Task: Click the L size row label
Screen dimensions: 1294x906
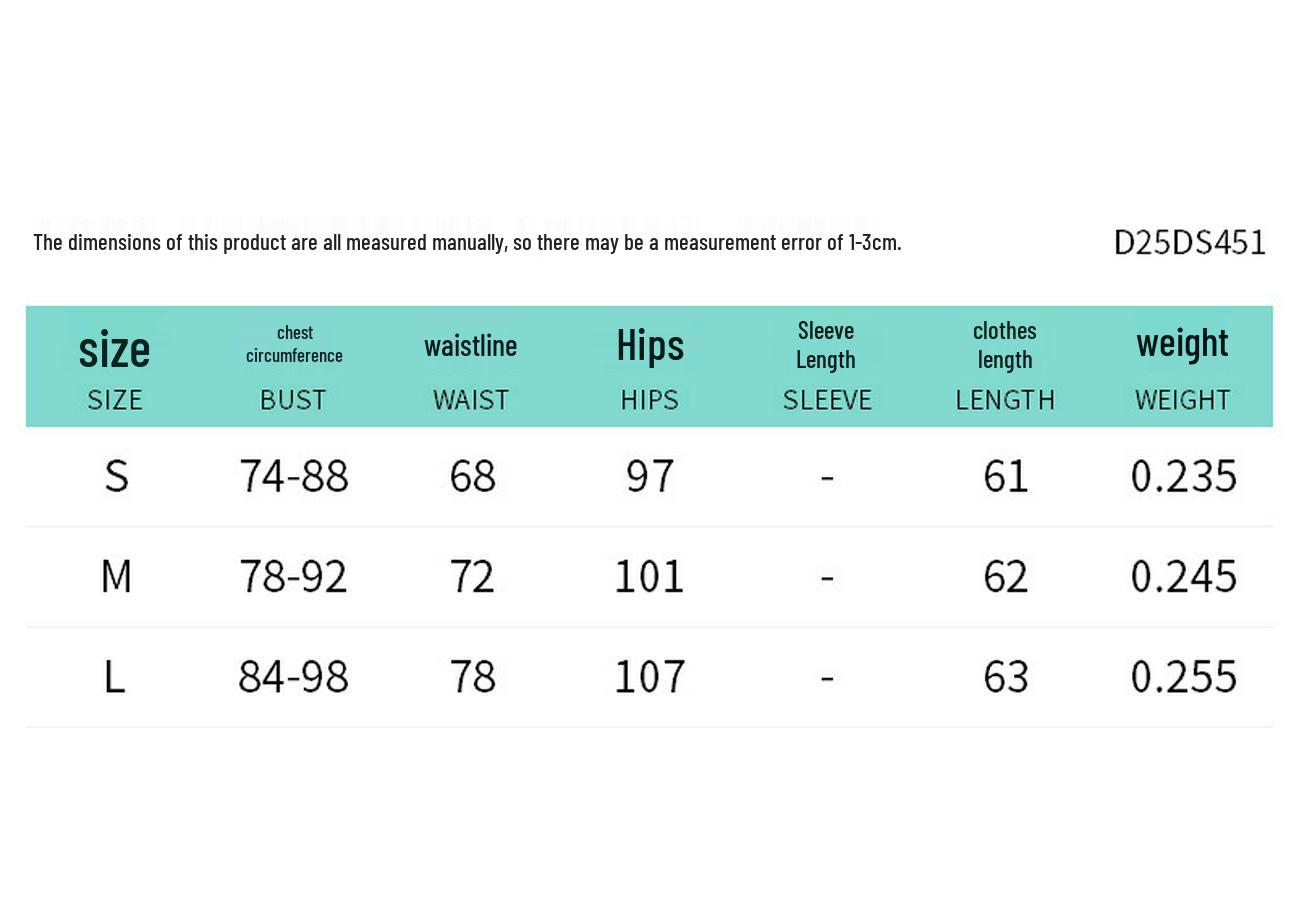Action: (114, 676)
